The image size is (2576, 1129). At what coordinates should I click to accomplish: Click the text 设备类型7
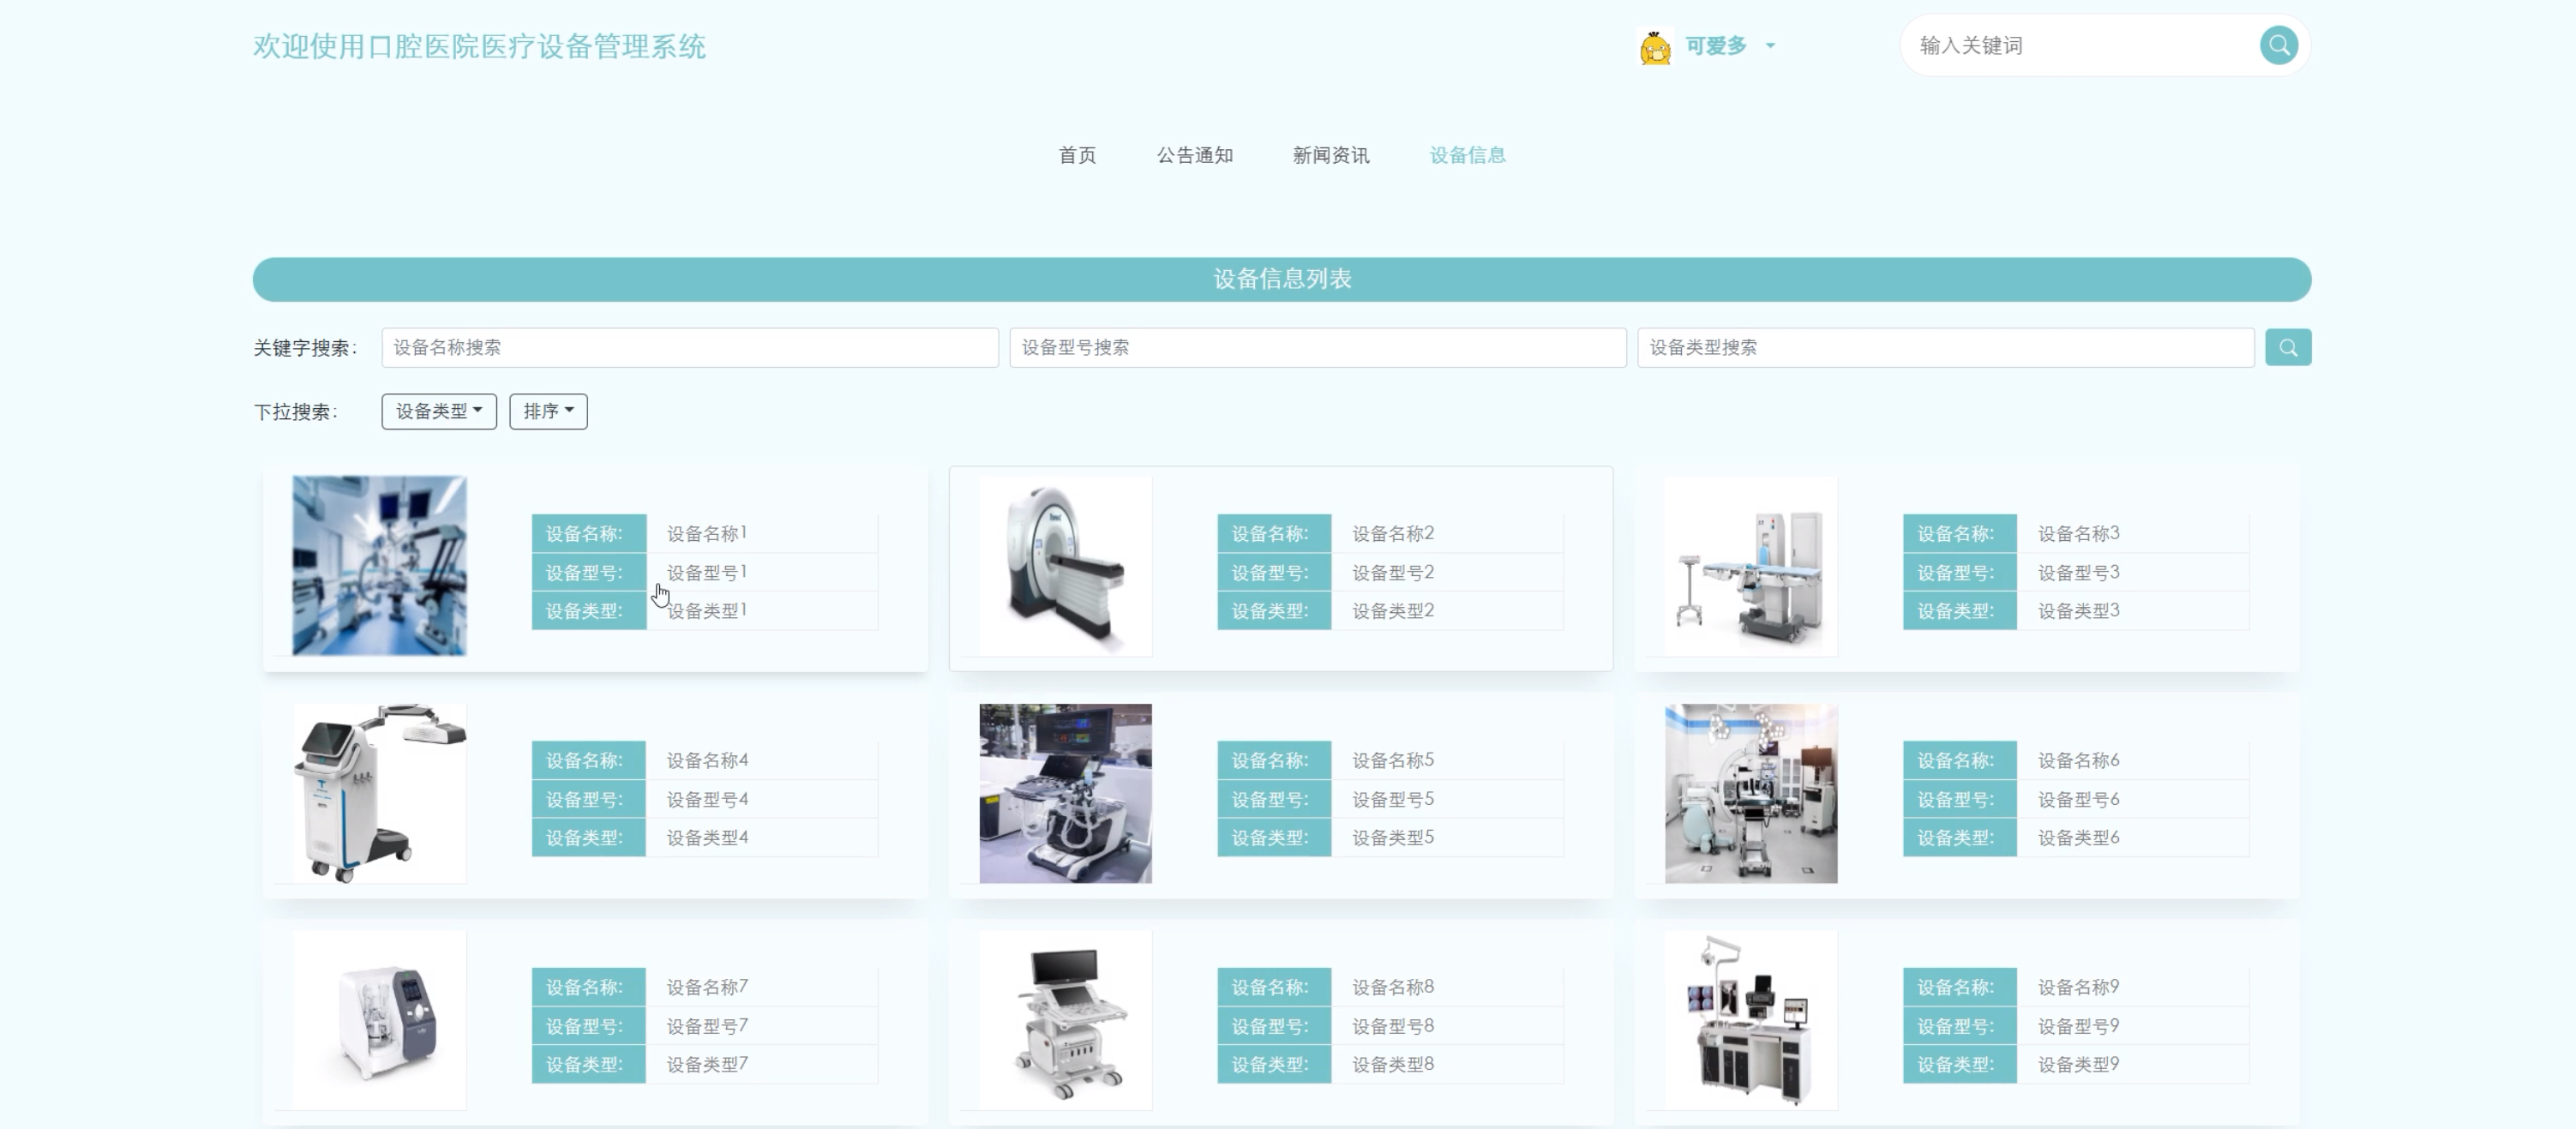(707, 1065)
